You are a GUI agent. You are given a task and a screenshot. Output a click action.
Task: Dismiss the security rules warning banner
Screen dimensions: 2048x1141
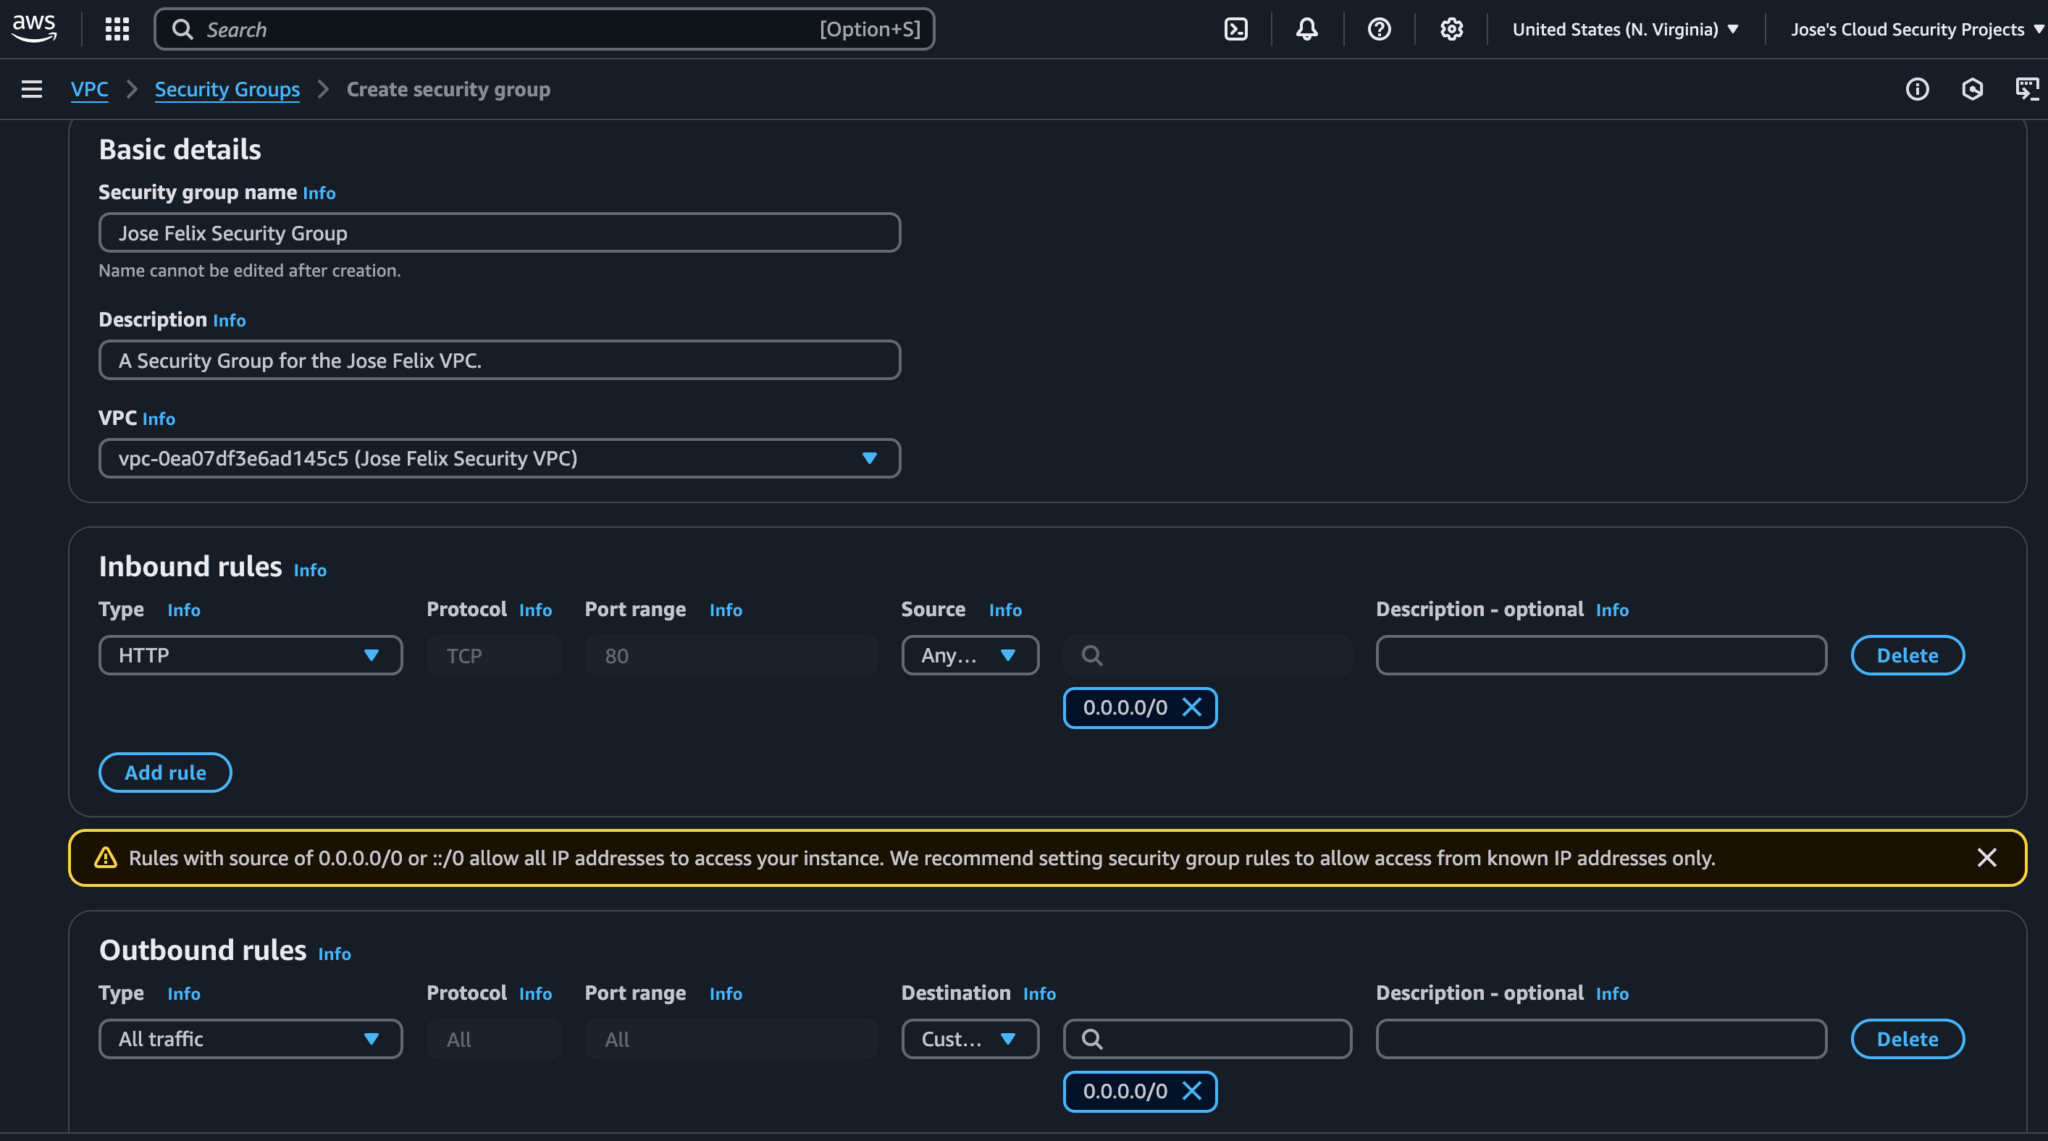point(1986,857)
